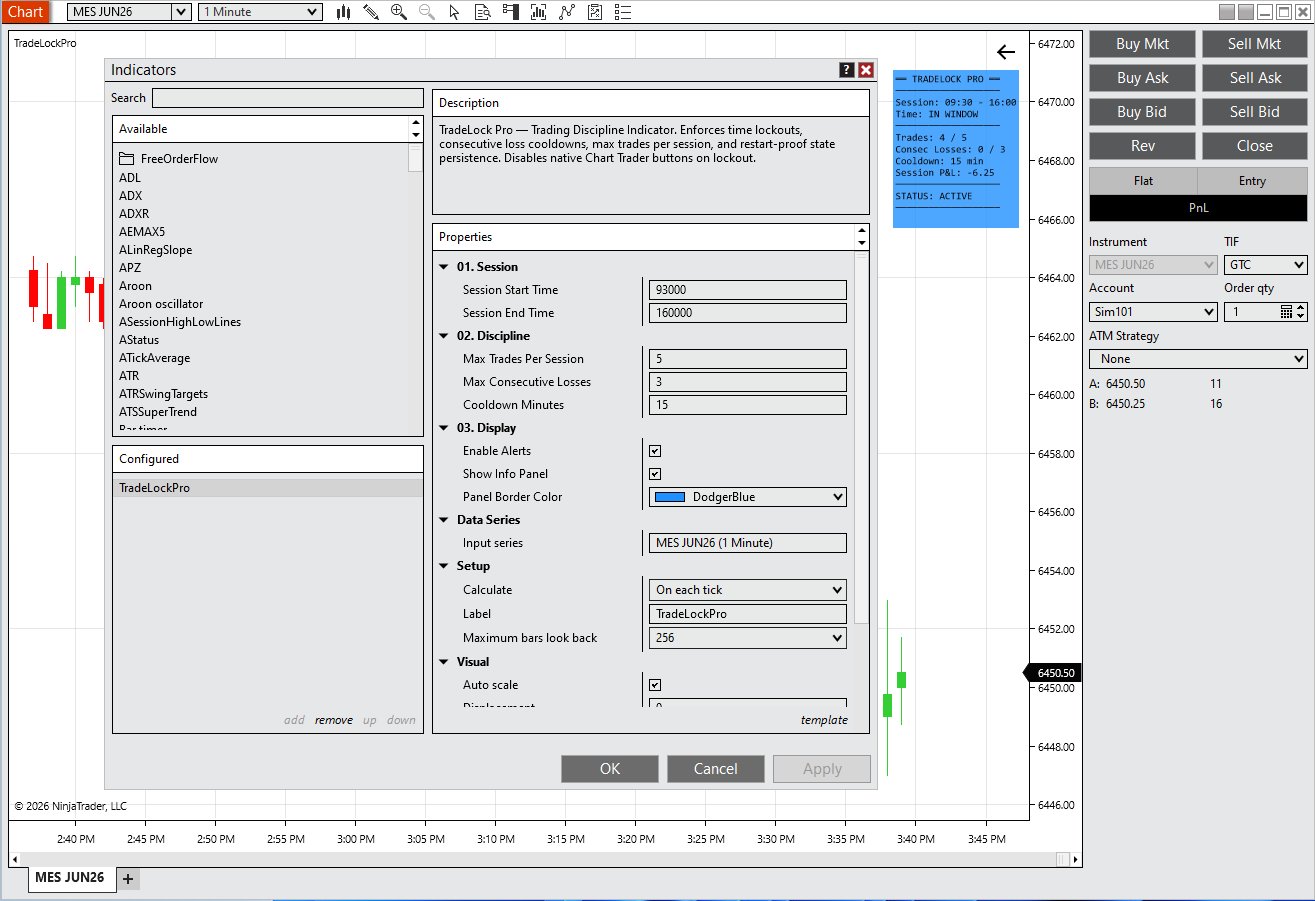Open the Data Series settings icon
The image size is (1315, 901).
[538, 12]
